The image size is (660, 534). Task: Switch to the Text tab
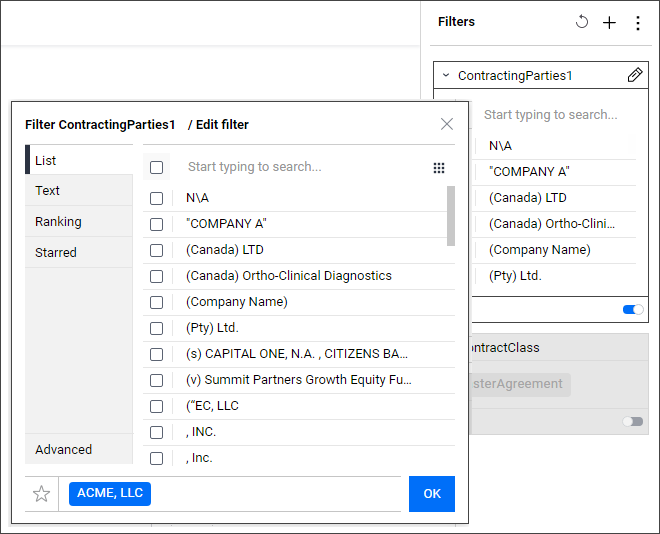[79, 191]
